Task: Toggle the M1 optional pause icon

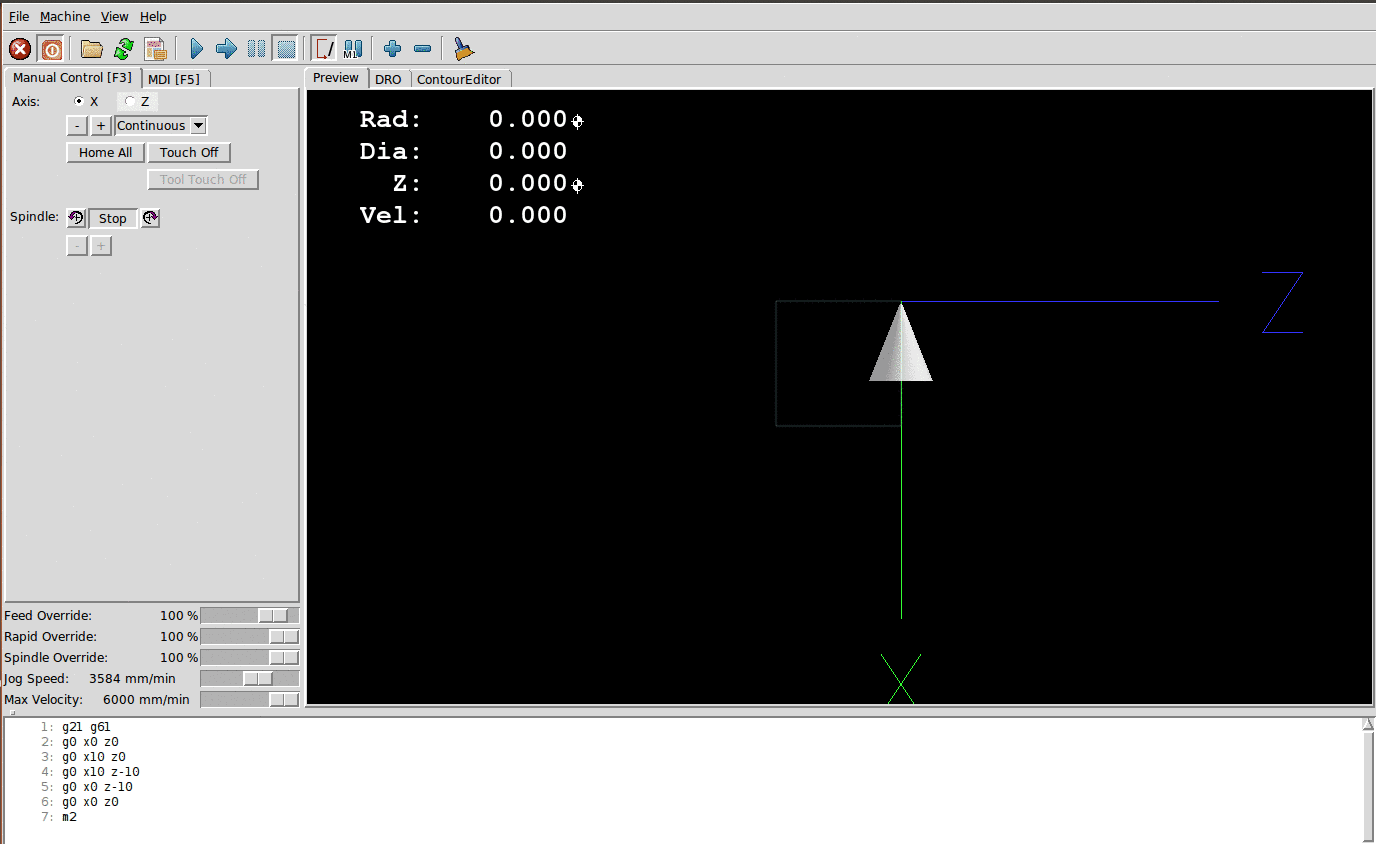Action: (x=353, y=48)
